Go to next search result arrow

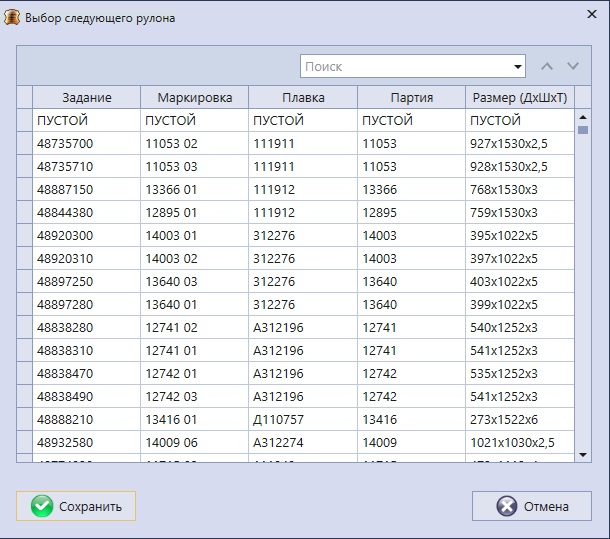pos(573,66)
